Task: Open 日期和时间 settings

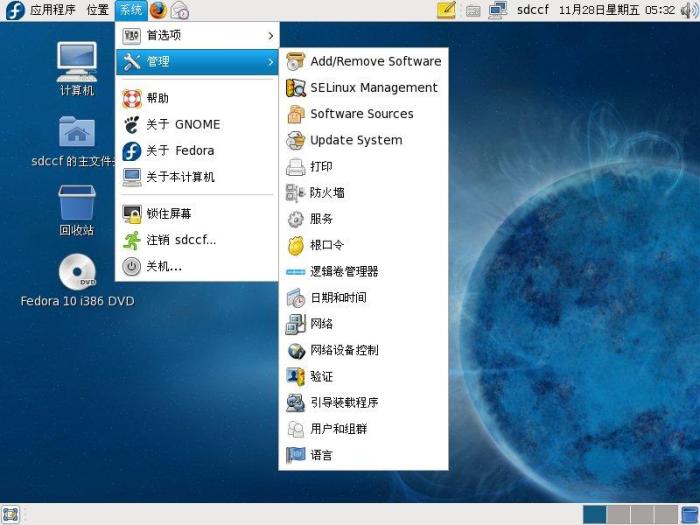Action: point(363,298)
